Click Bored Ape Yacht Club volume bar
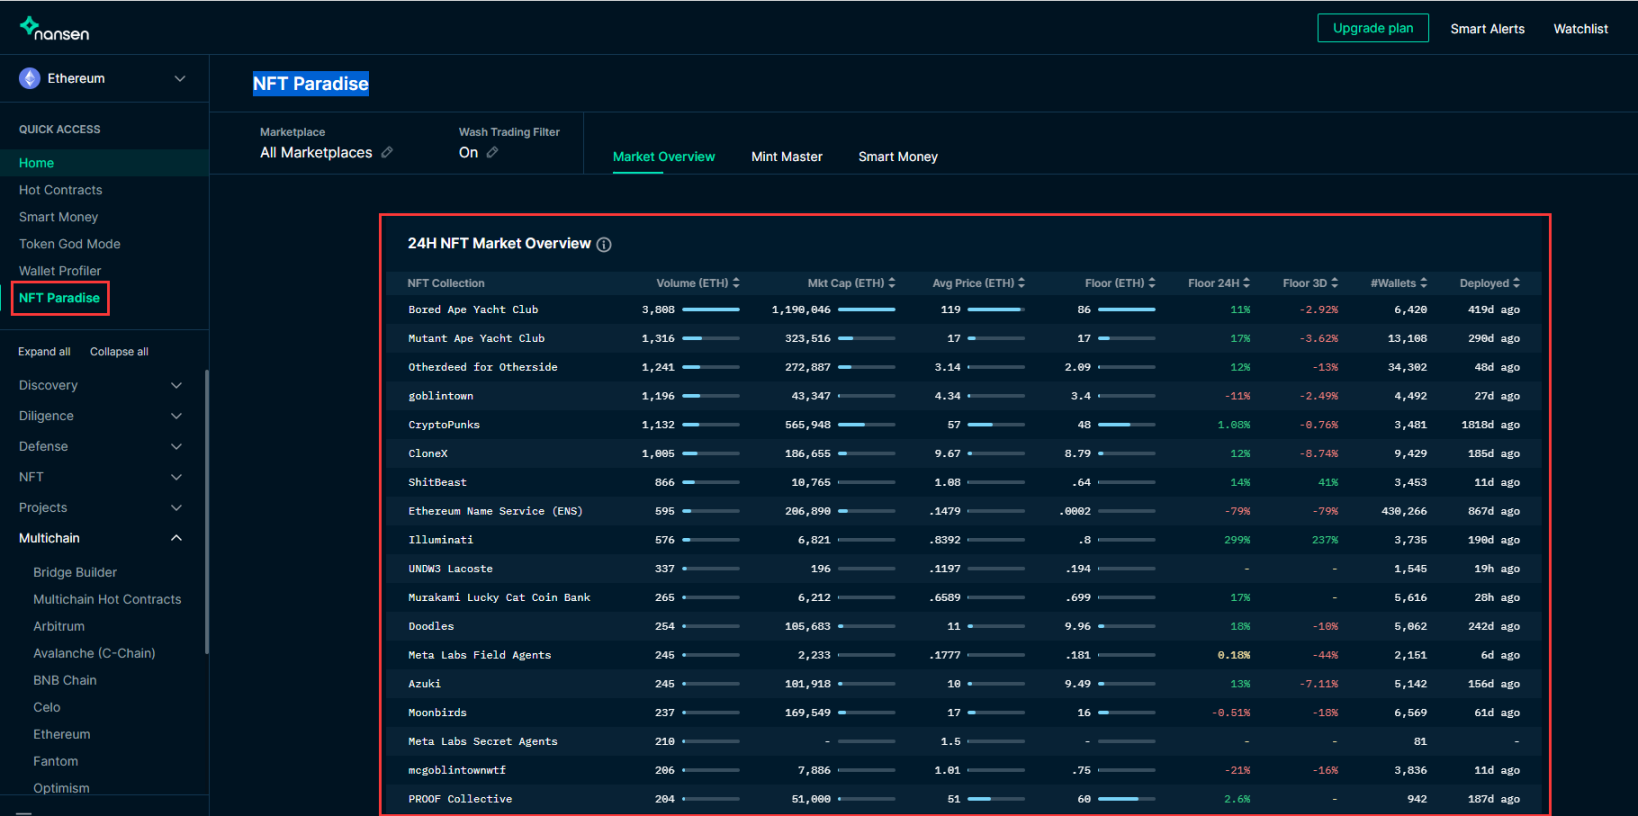Image resolution: width=1638 pixels, height=816 pixels. coord(710,310)
